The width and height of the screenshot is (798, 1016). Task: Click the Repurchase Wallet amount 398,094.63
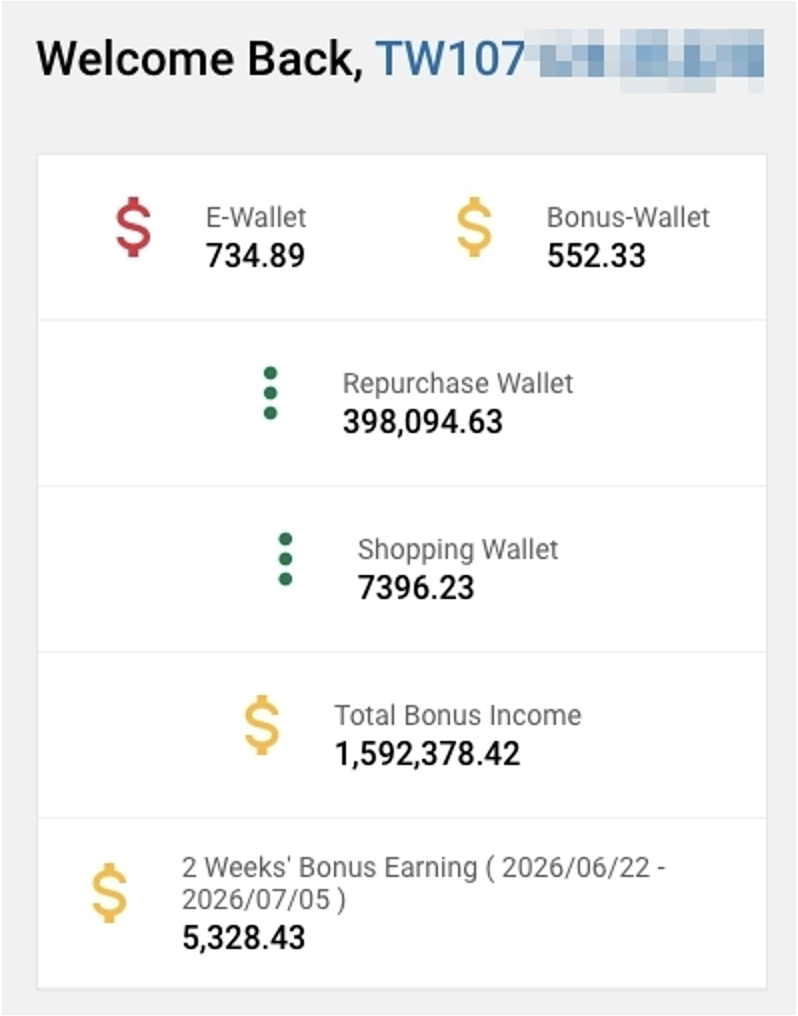[422, 422]
